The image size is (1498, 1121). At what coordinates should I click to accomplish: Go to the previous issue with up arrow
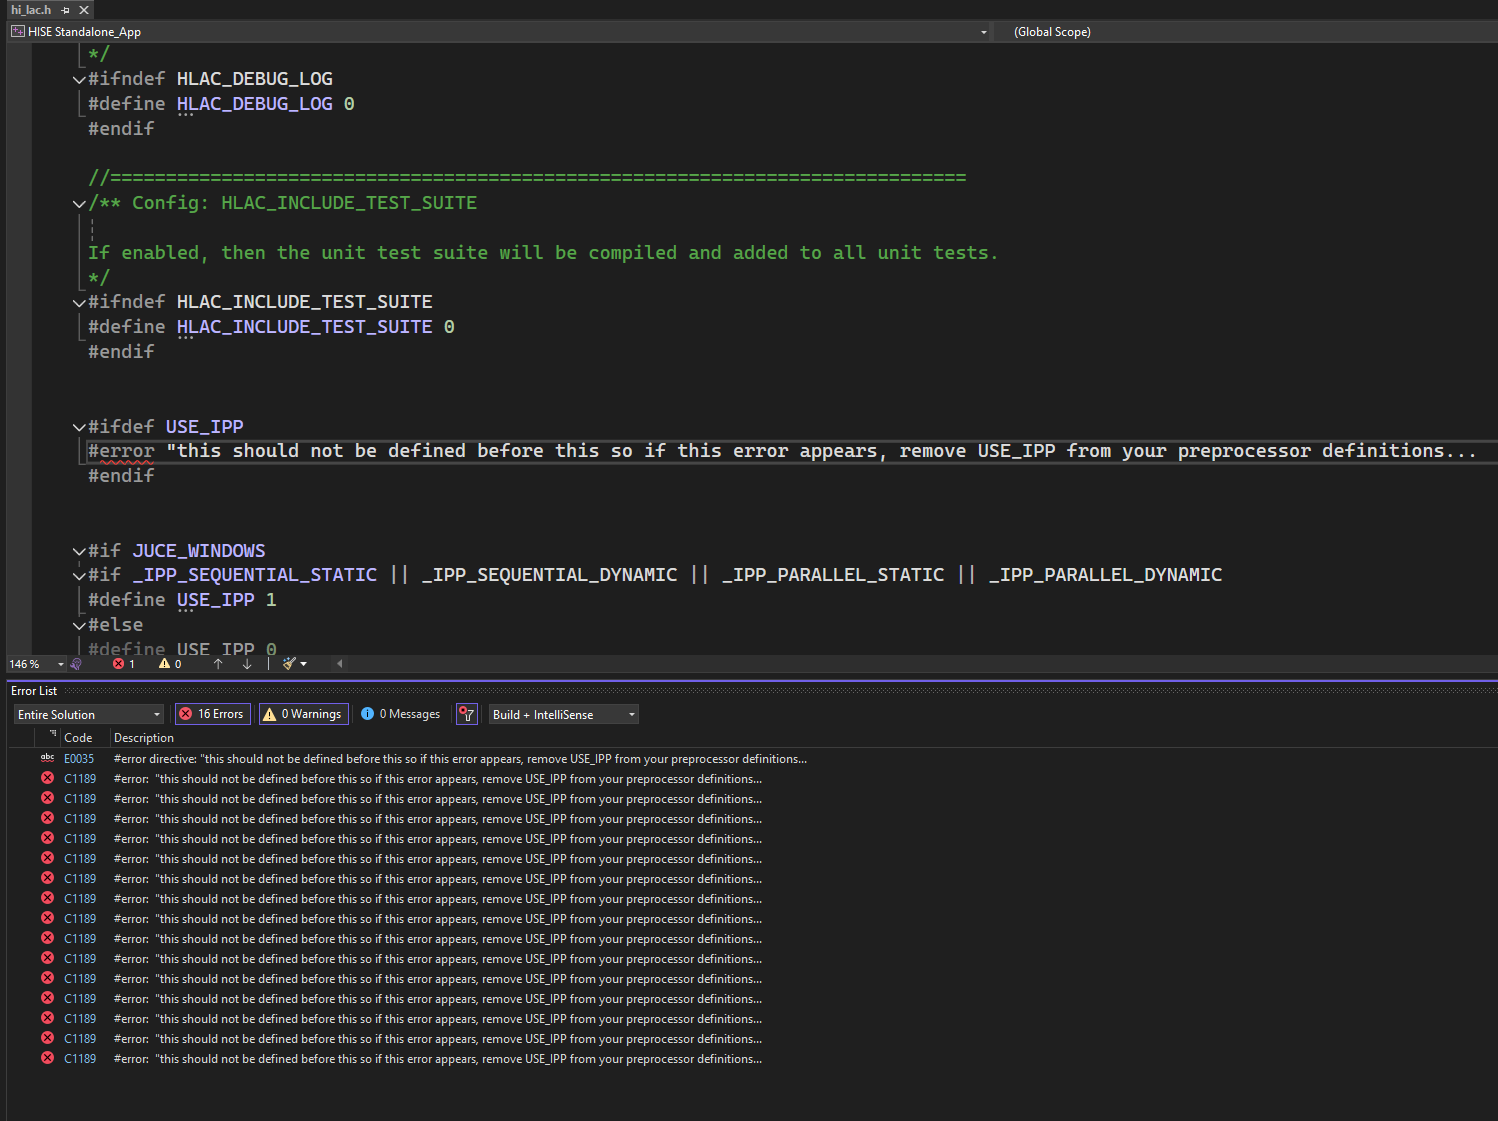click(x=218, y=664)
